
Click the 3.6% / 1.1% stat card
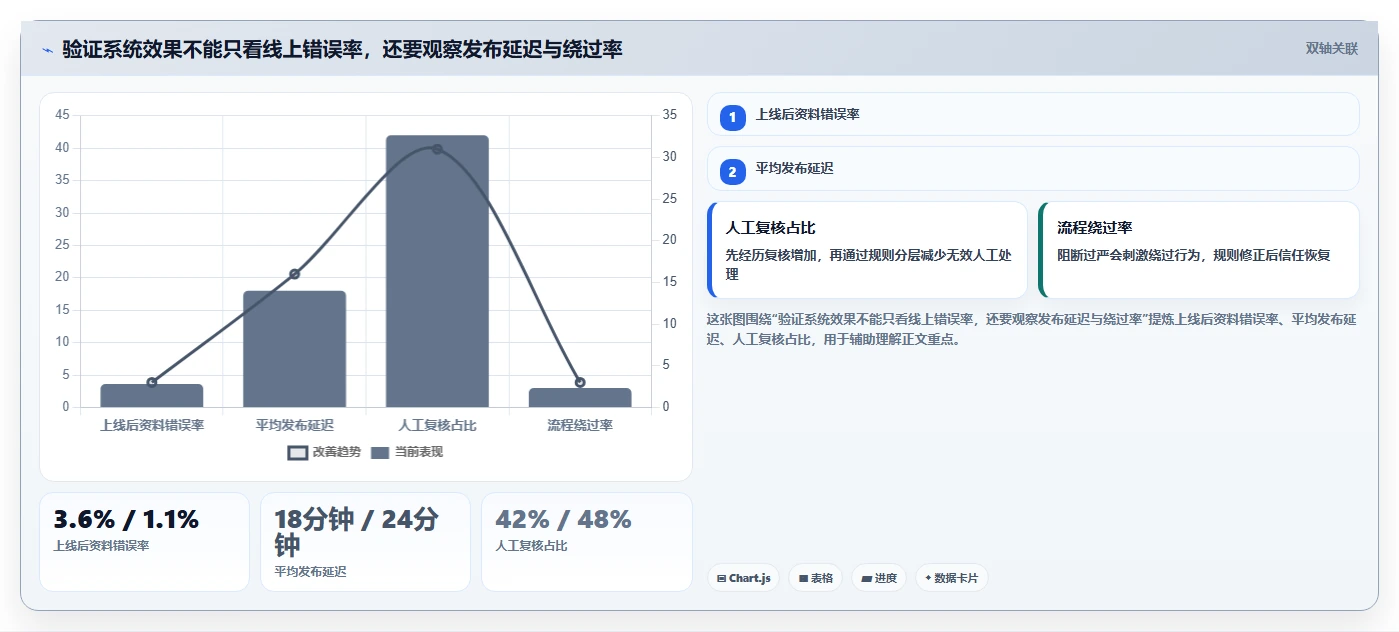pos(144,542)
